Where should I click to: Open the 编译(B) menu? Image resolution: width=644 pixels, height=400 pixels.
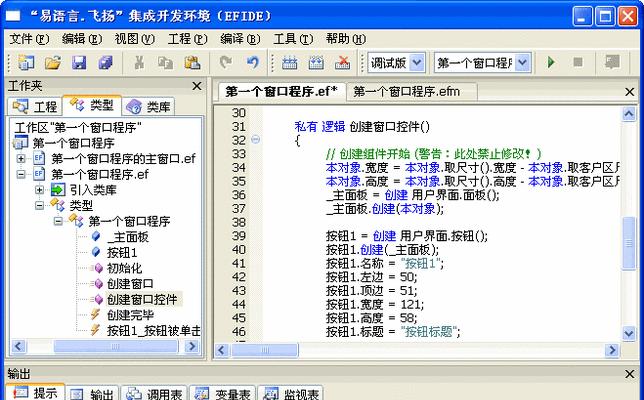pos(240,39)
